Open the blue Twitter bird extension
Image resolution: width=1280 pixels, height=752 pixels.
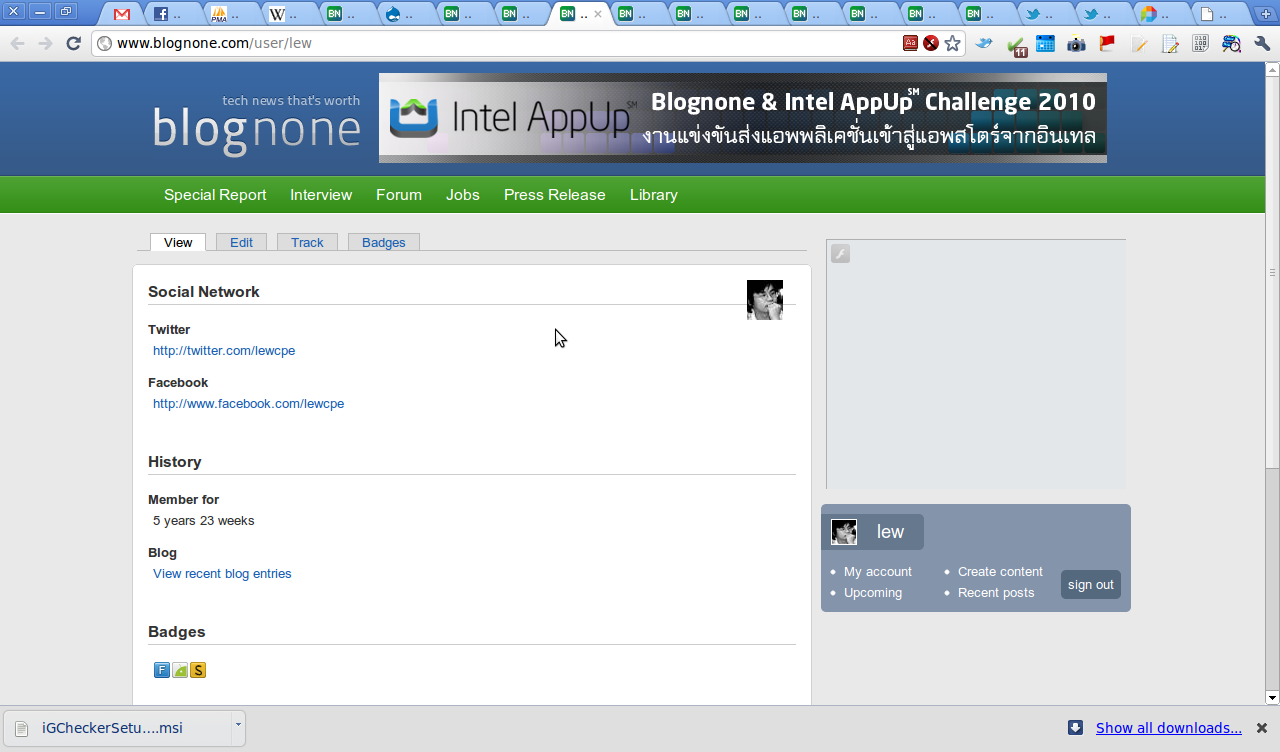tap(985, 43)
